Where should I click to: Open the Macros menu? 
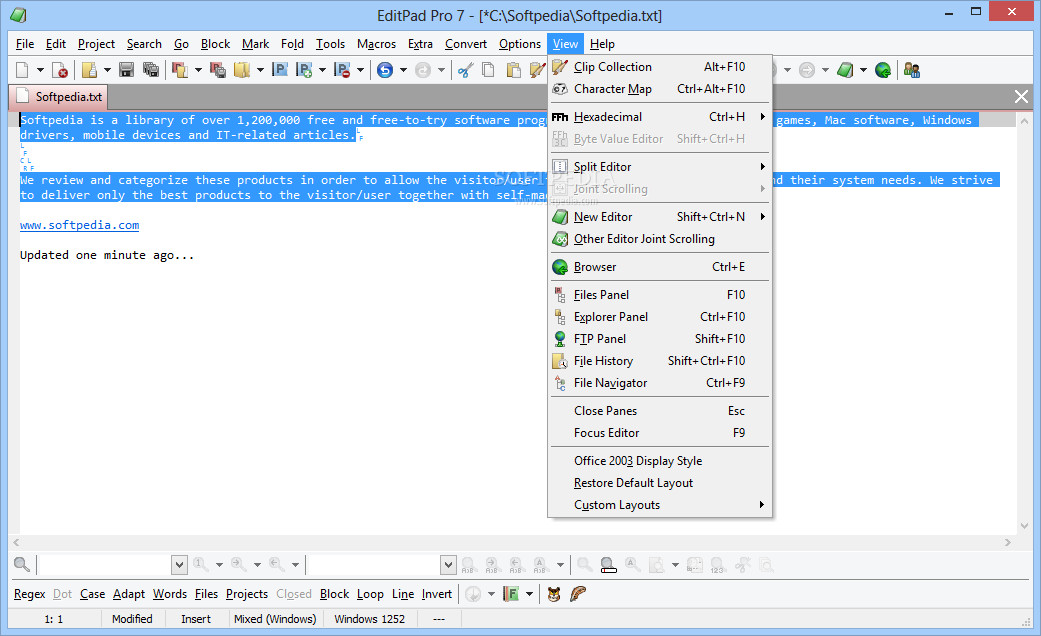click(x=376, y=44)
